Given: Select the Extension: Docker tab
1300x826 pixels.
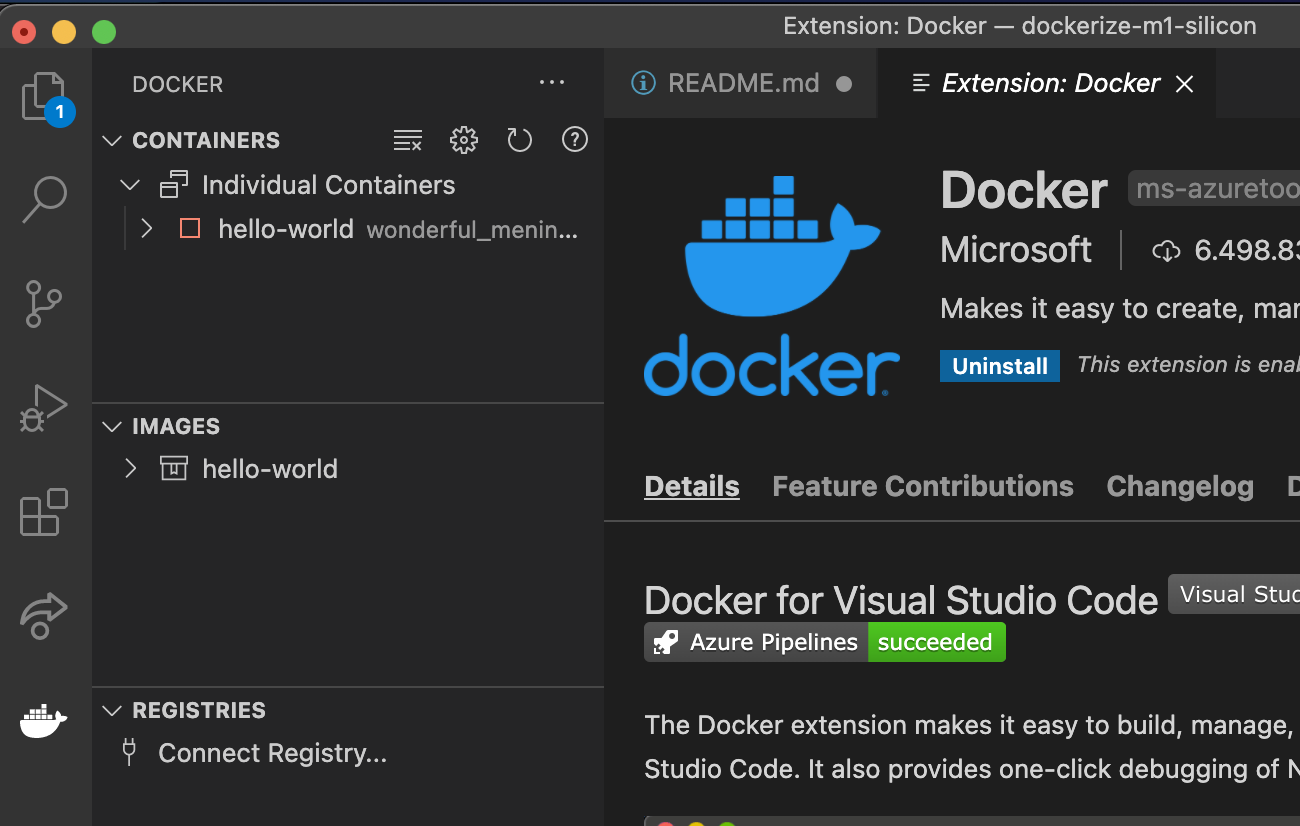Looking at the screenshot, I should (1047, 84).
